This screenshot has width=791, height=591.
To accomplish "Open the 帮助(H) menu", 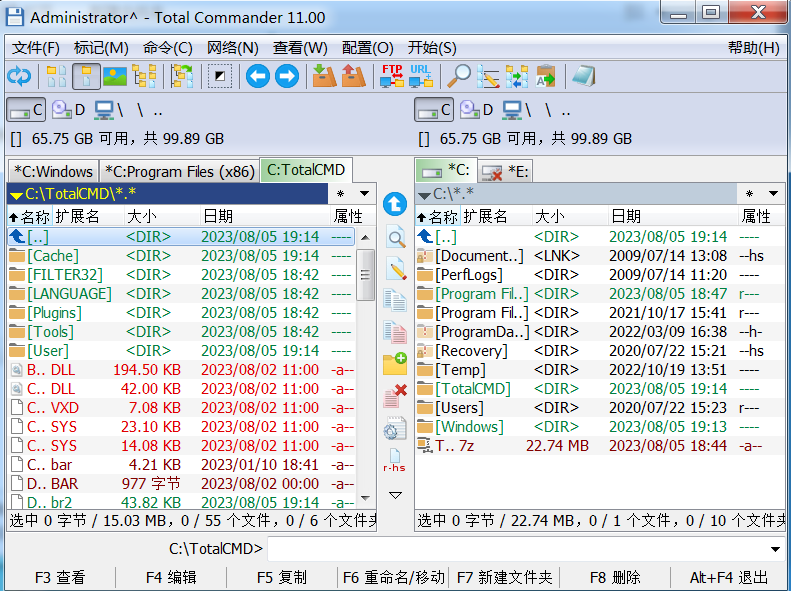I will click(754, 48).
